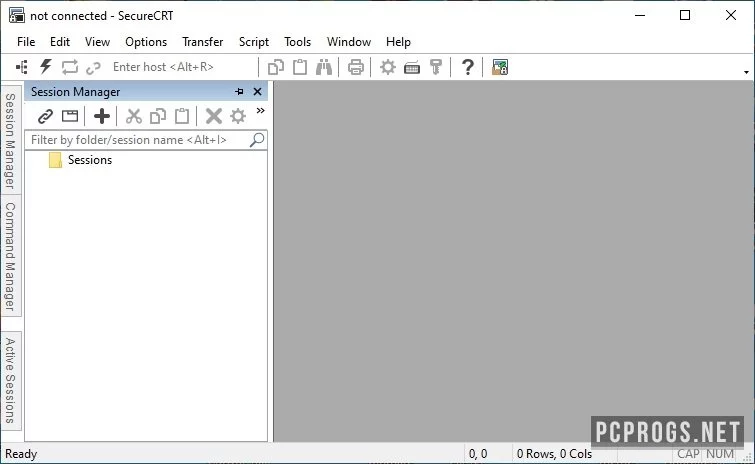Click the Paste icon in Session Manager

182,116
